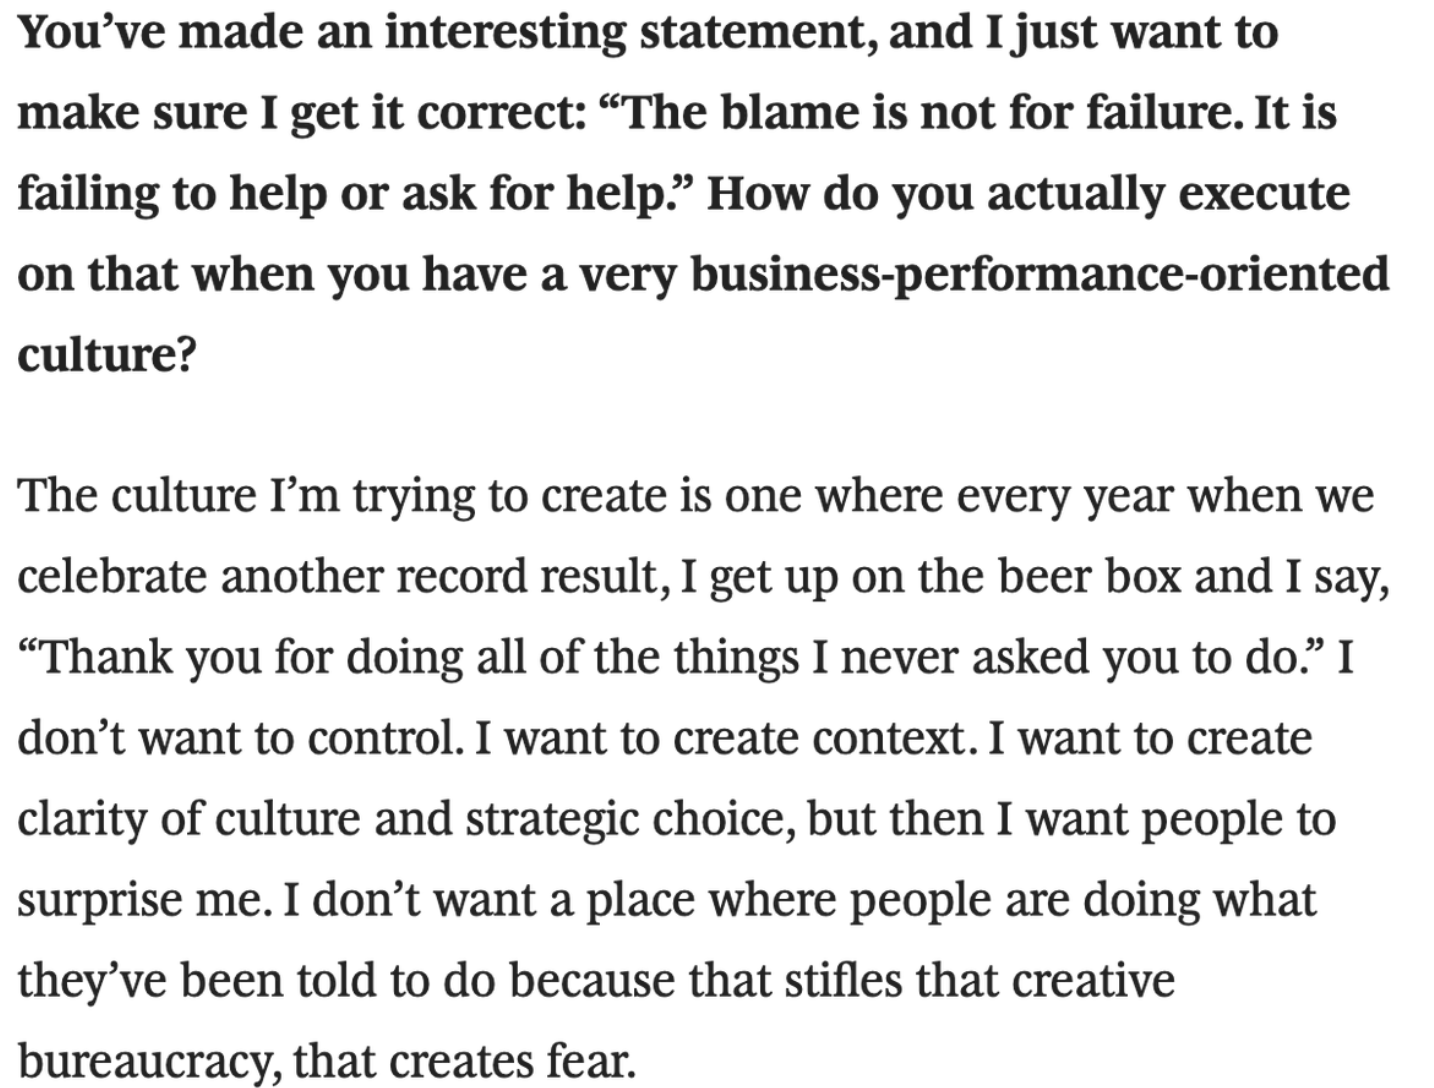This screenshot has height=1088, width=1434.
Task: Click the bold word "culture?" ending the question
Action: coord(106,356)
